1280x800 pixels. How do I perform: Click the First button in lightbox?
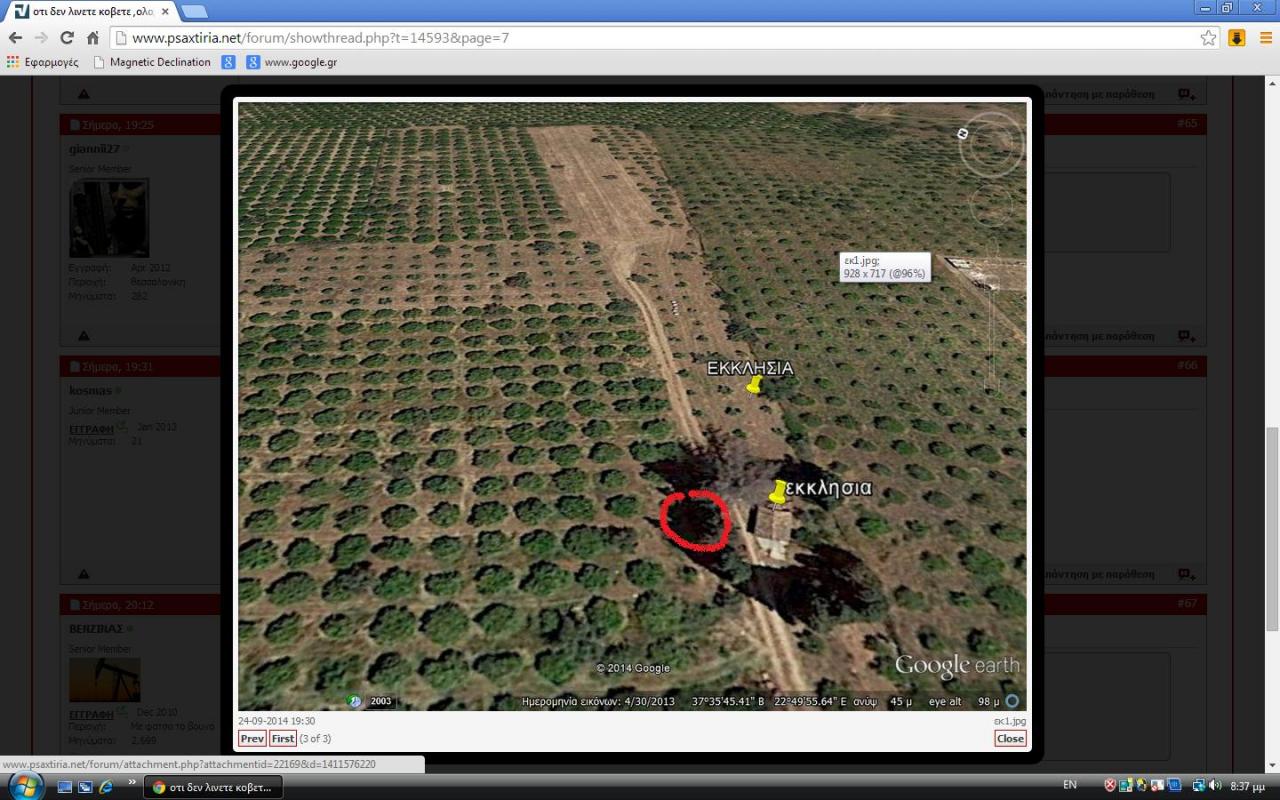click(x=283, y=739)
